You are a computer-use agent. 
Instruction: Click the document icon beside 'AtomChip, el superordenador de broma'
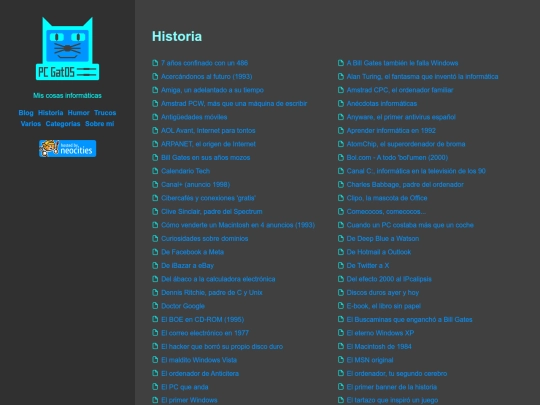341,144
